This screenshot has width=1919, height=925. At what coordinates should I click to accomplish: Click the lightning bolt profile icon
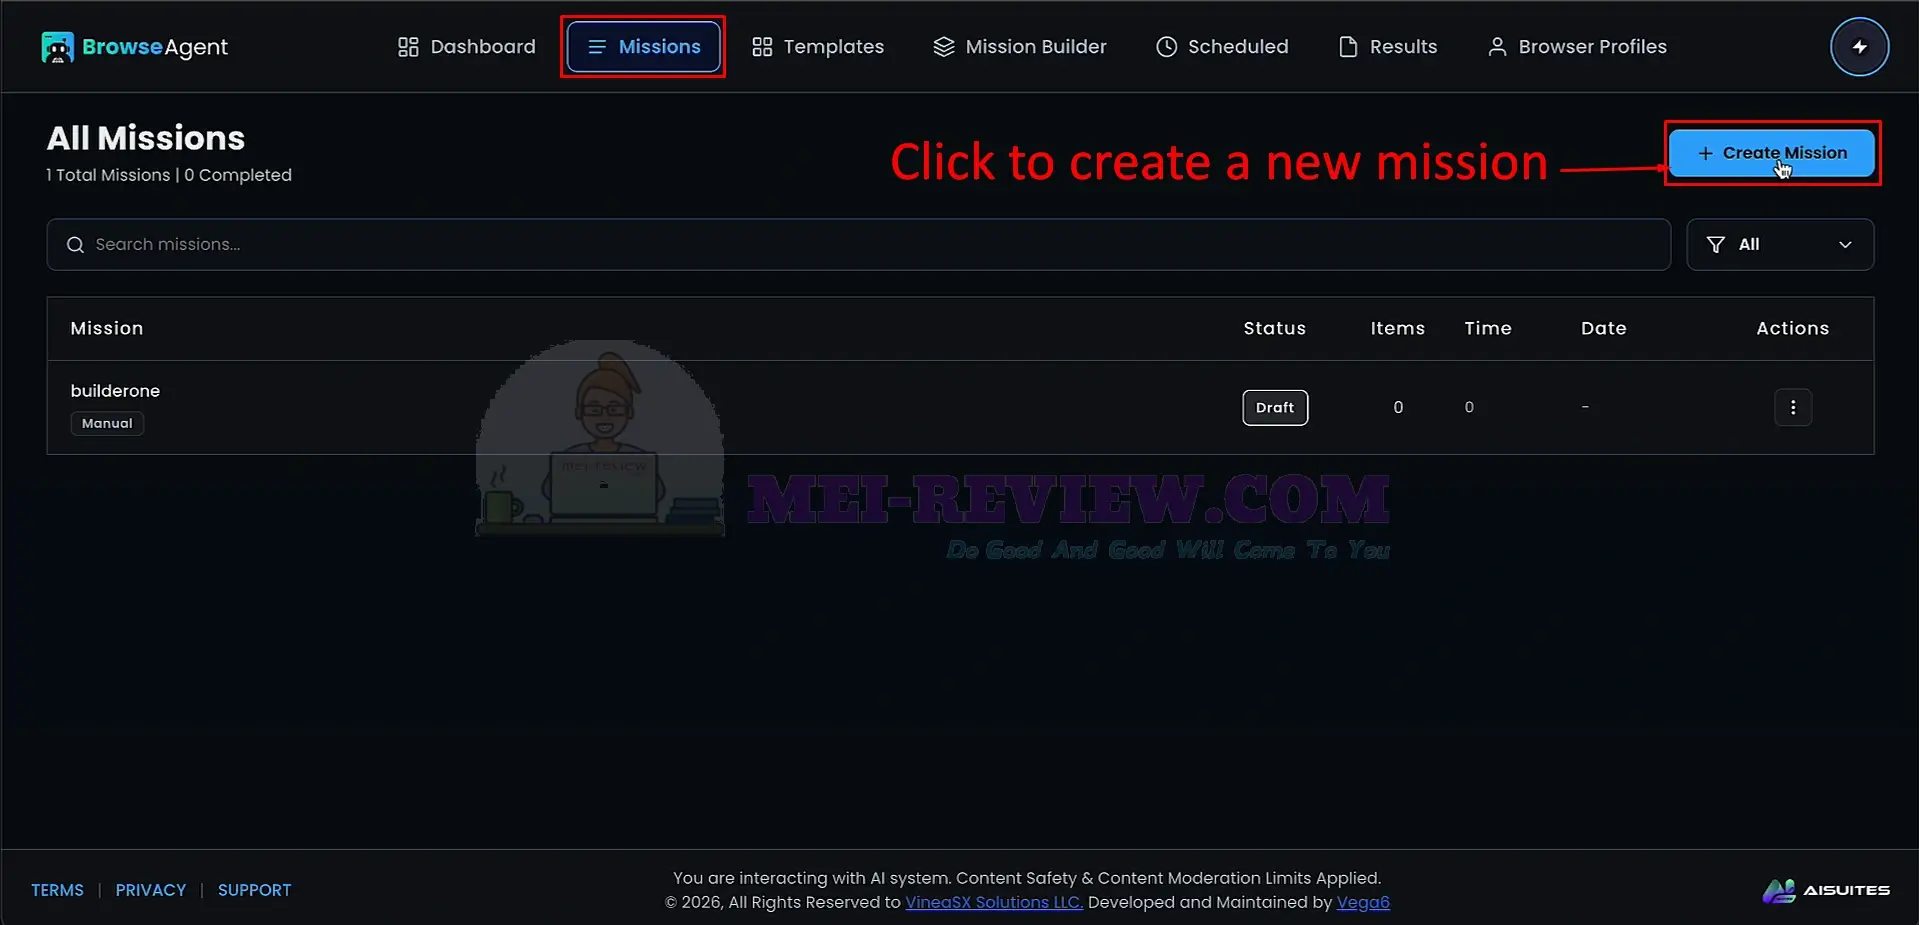[1859, 47]
